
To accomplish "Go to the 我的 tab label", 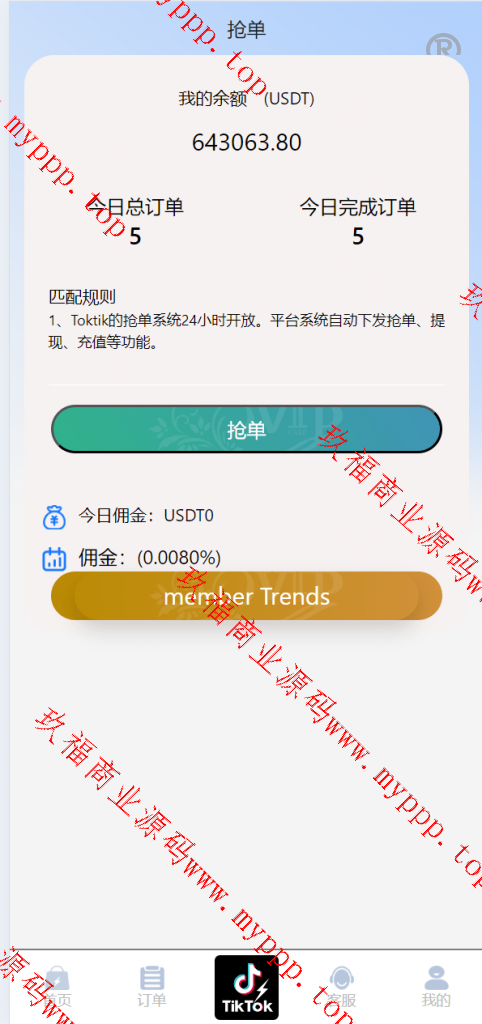I will click(x=436, y=1000).
